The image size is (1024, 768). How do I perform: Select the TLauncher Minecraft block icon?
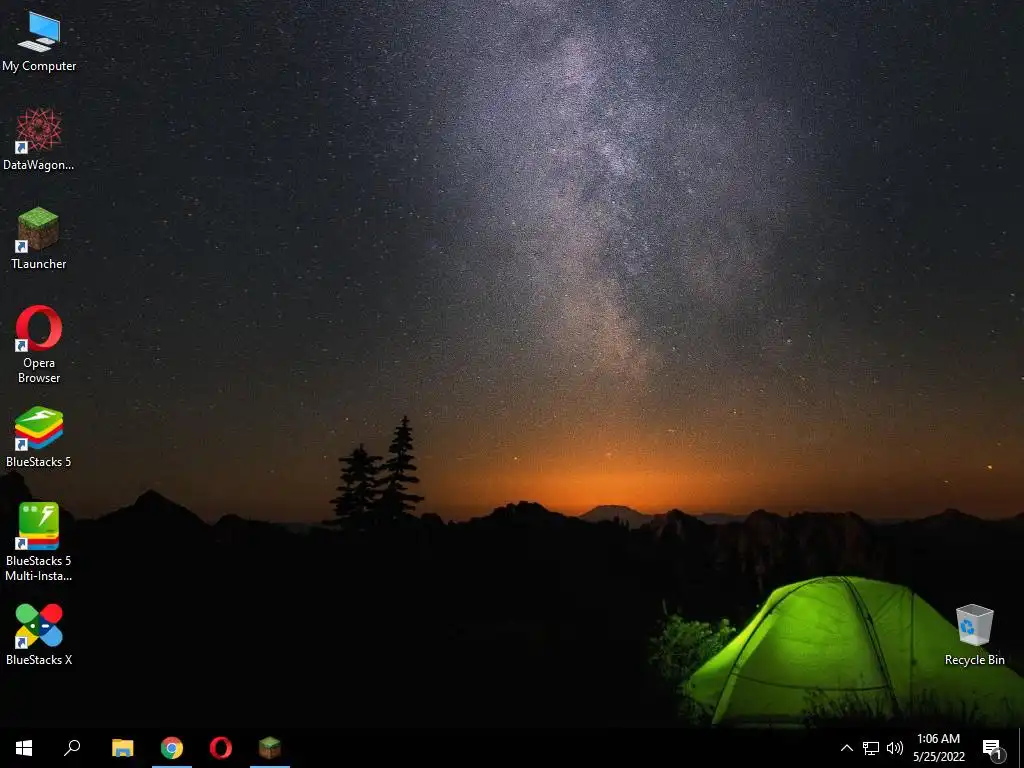[x=39, y=238]
